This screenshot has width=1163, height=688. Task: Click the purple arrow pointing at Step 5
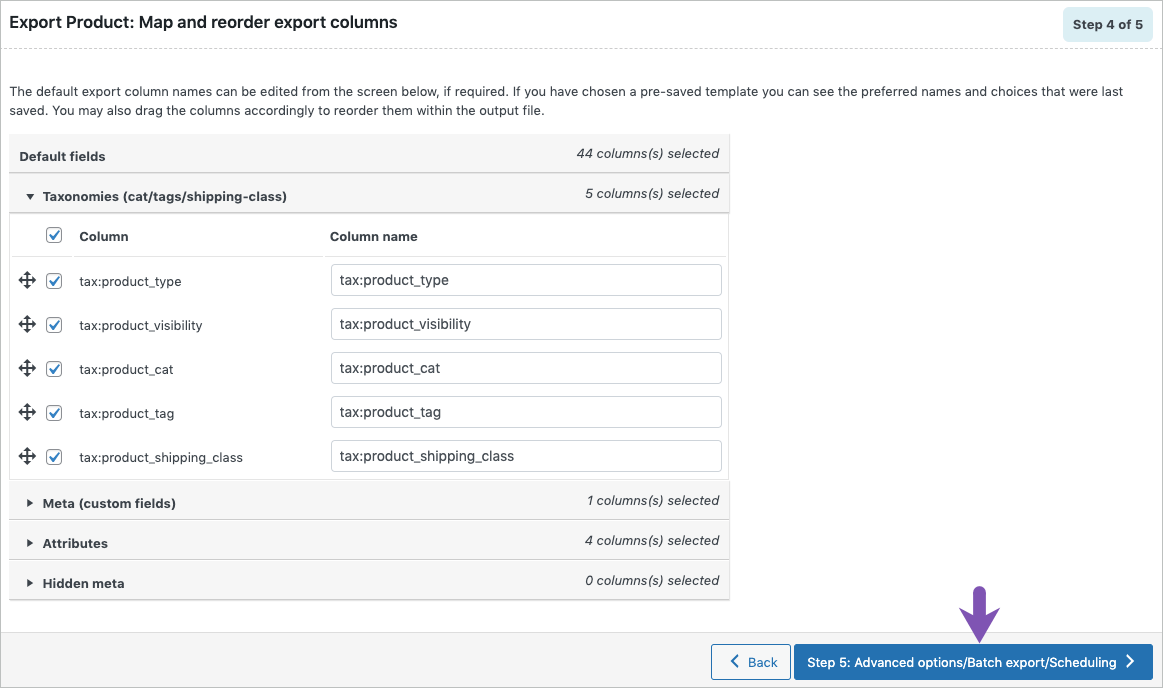(978, 613)
